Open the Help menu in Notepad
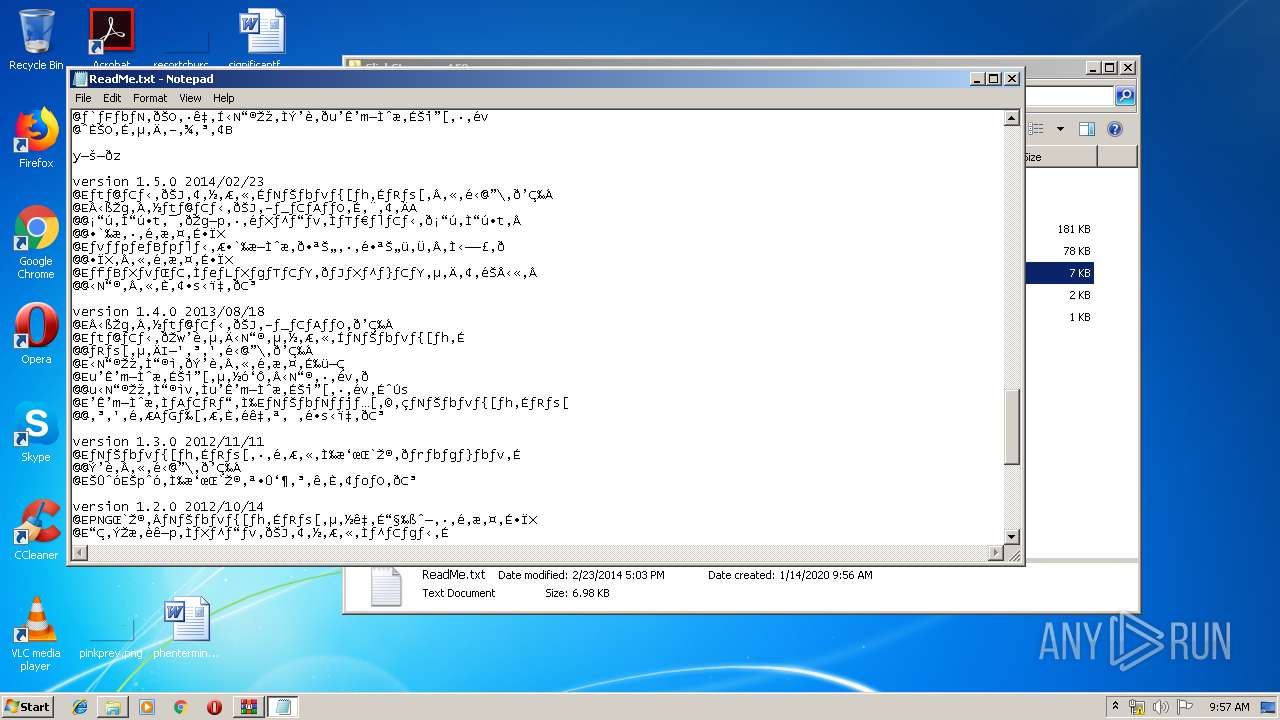Screen dimensions: 1280x720 (x=224, y=98)
